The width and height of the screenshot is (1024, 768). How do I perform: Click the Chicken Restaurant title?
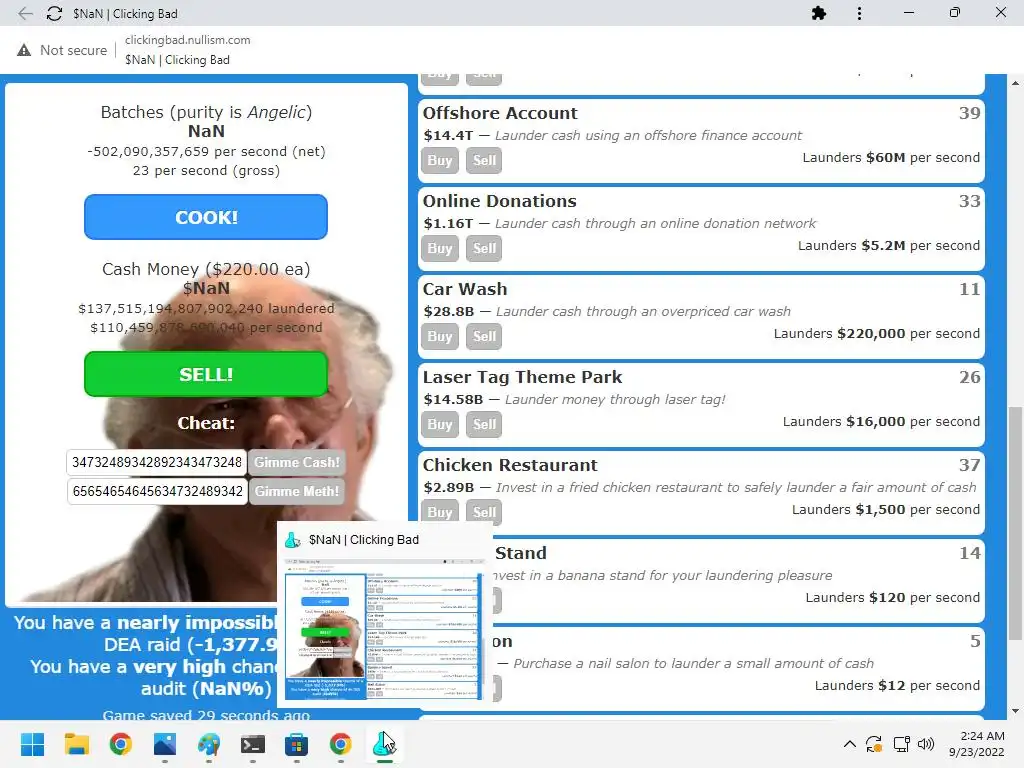pos(510,465)
